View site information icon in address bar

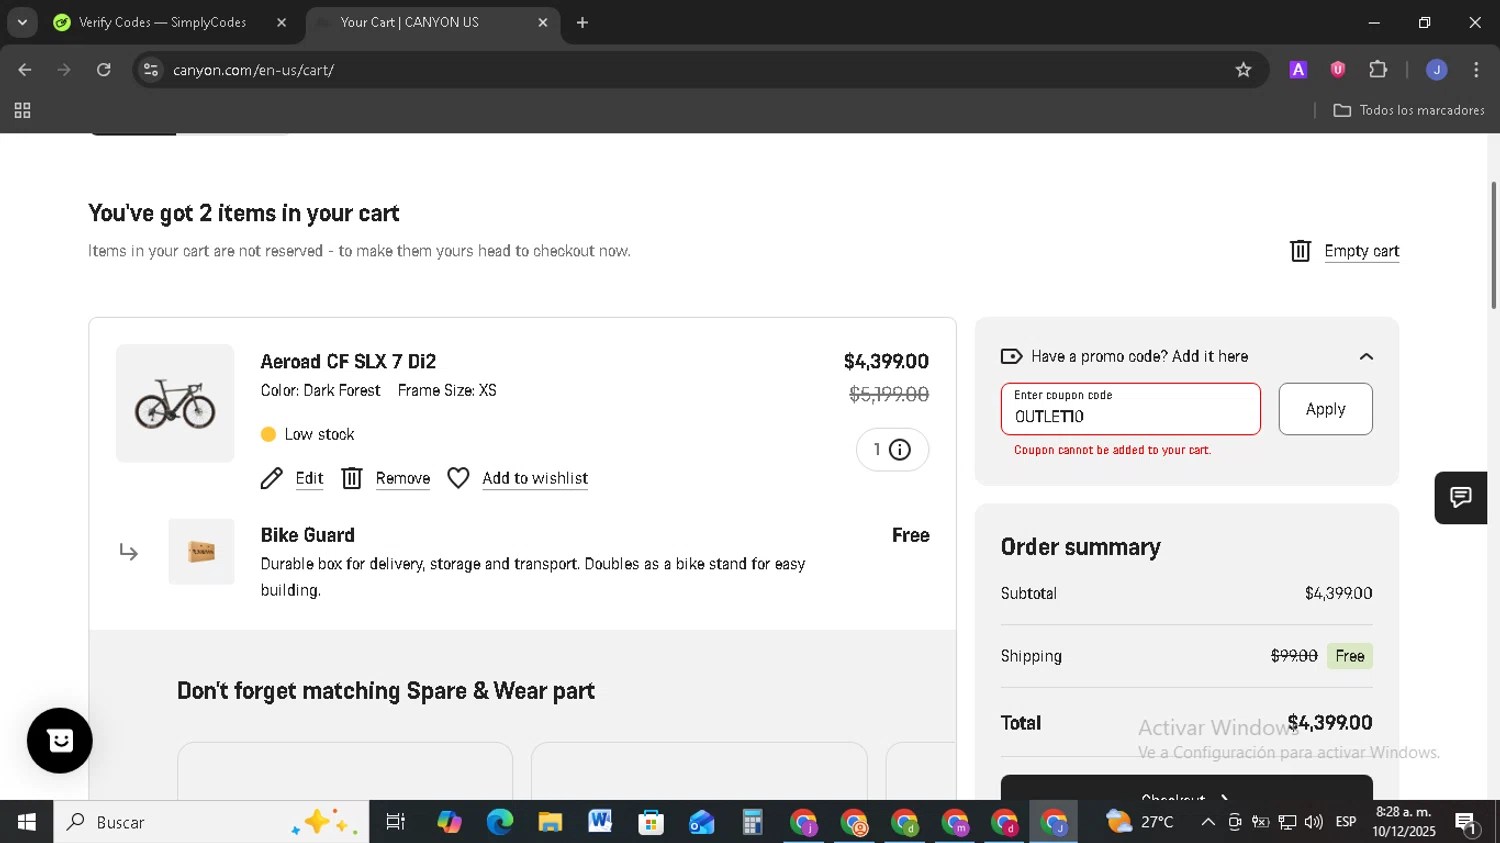tap(150, 70)
